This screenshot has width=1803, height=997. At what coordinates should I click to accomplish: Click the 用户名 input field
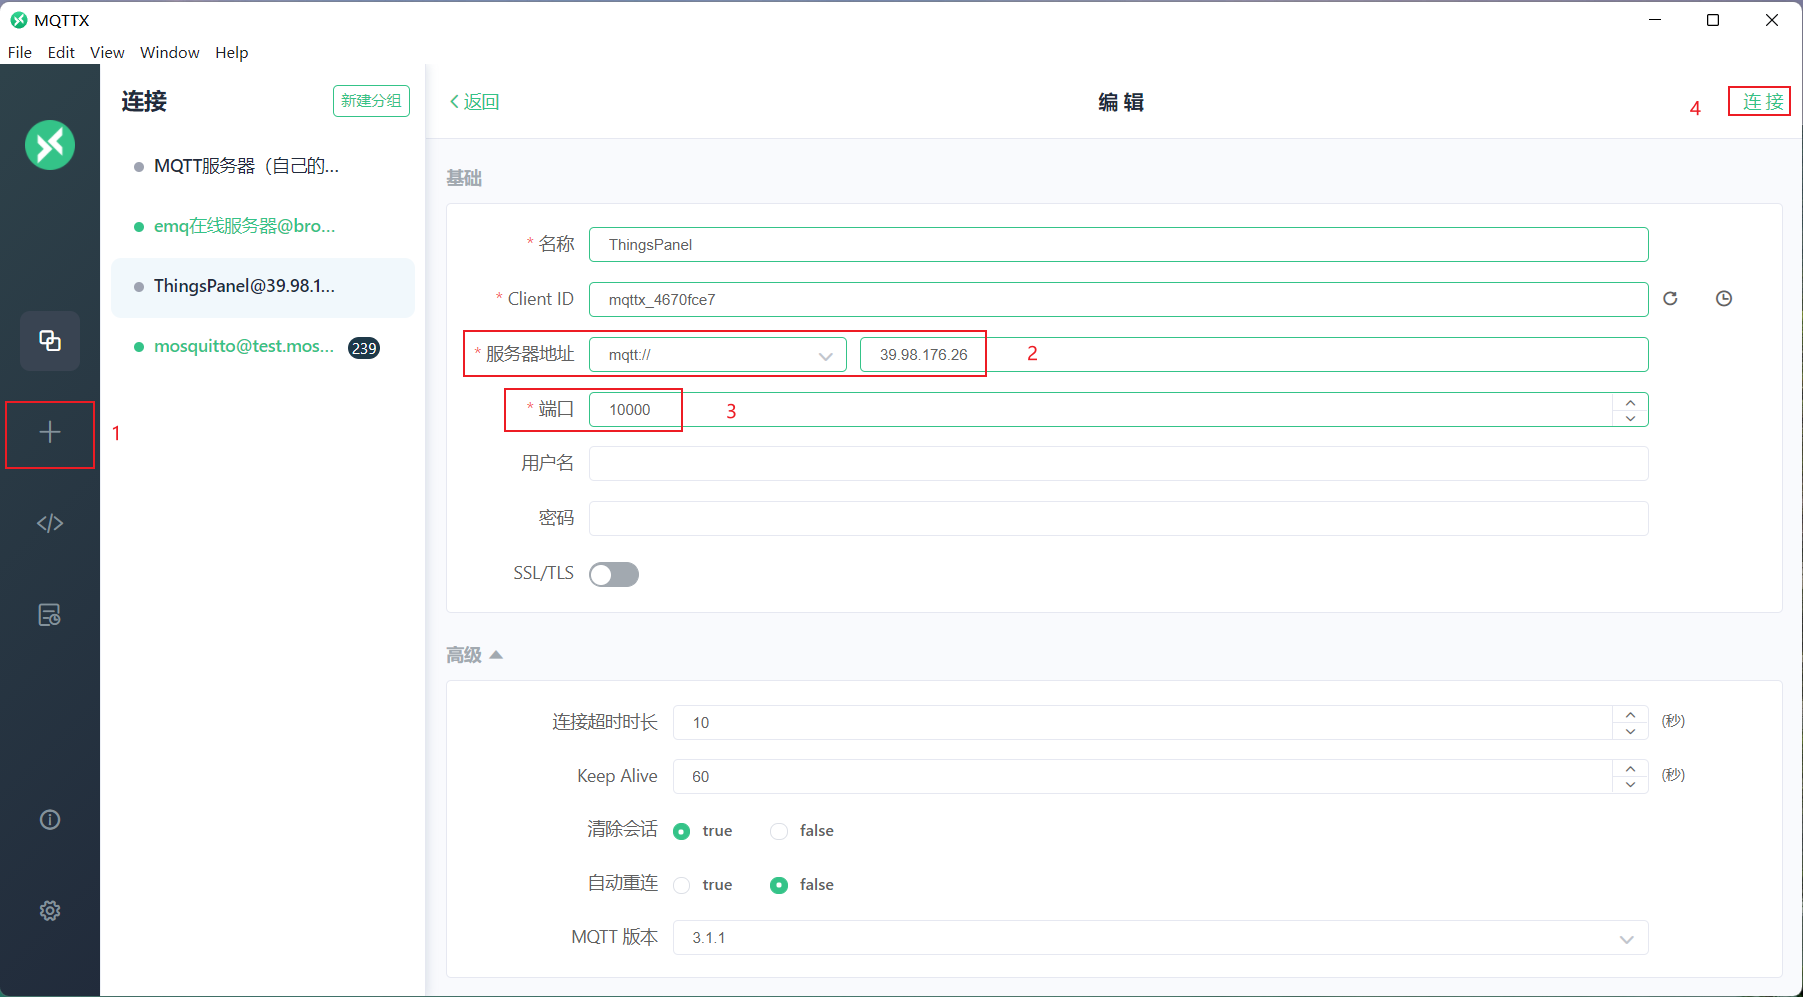(x=1118, y=464)
